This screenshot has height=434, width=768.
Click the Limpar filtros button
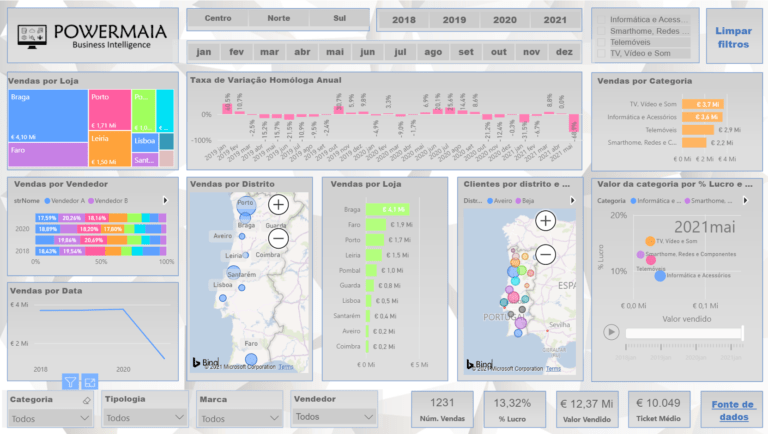click(733, 37)
